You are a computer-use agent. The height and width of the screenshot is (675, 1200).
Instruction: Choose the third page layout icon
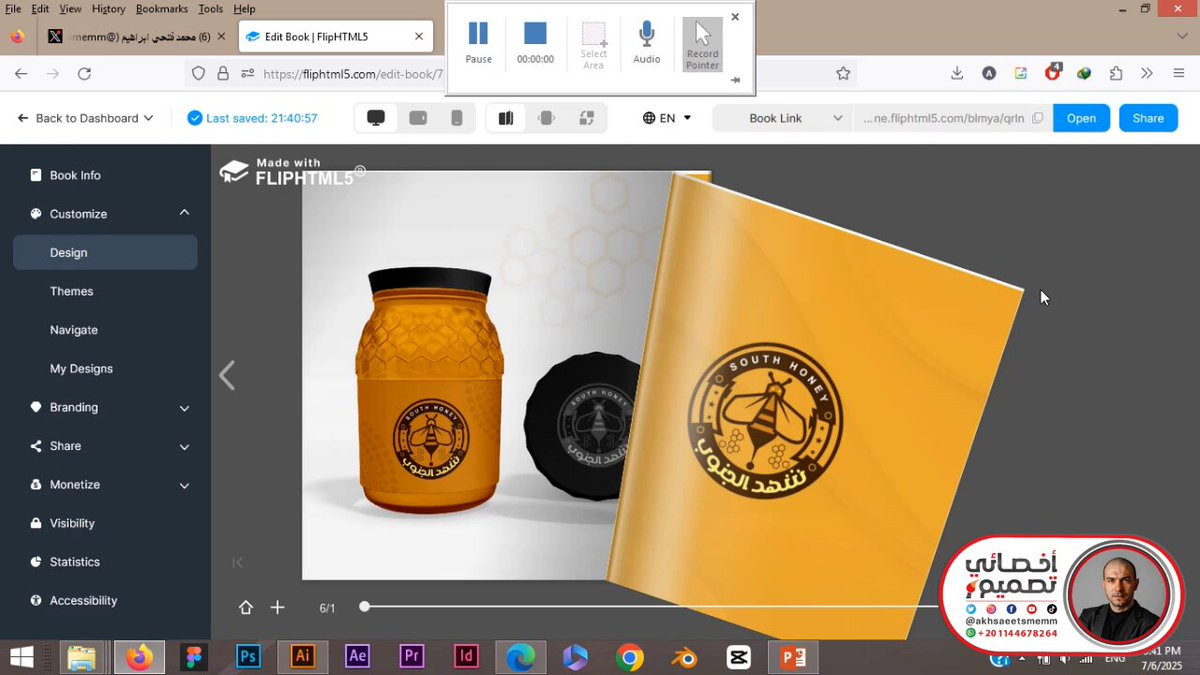[586, 118]
